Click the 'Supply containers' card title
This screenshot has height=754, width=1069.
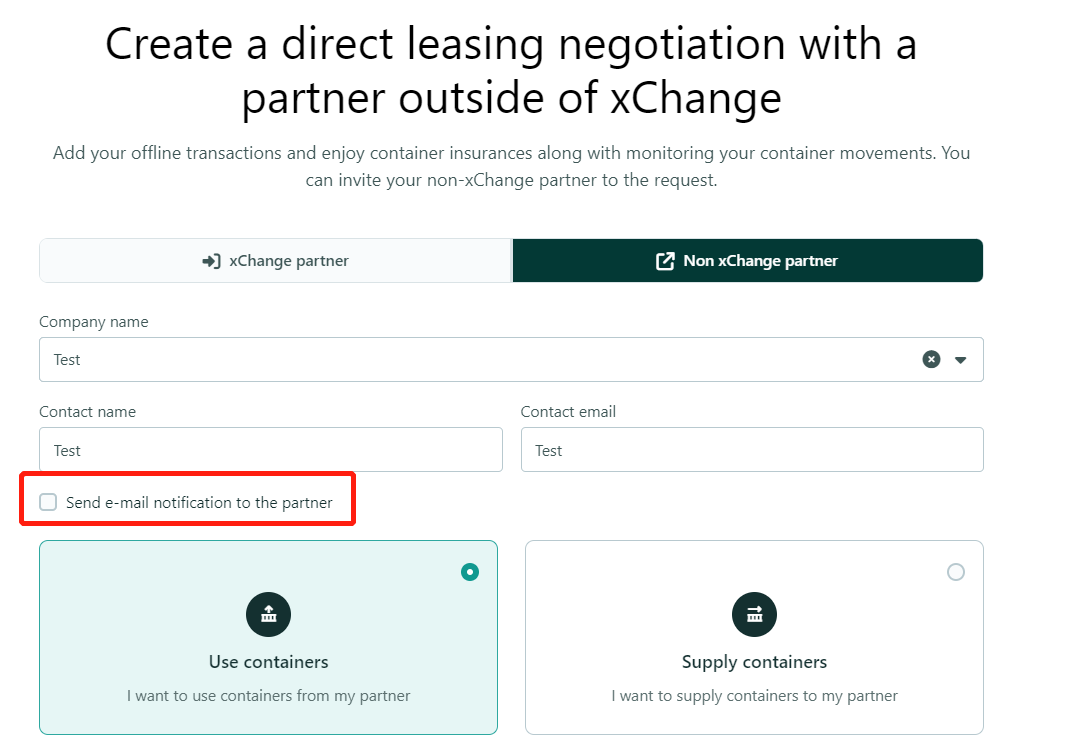coord(754,662)
